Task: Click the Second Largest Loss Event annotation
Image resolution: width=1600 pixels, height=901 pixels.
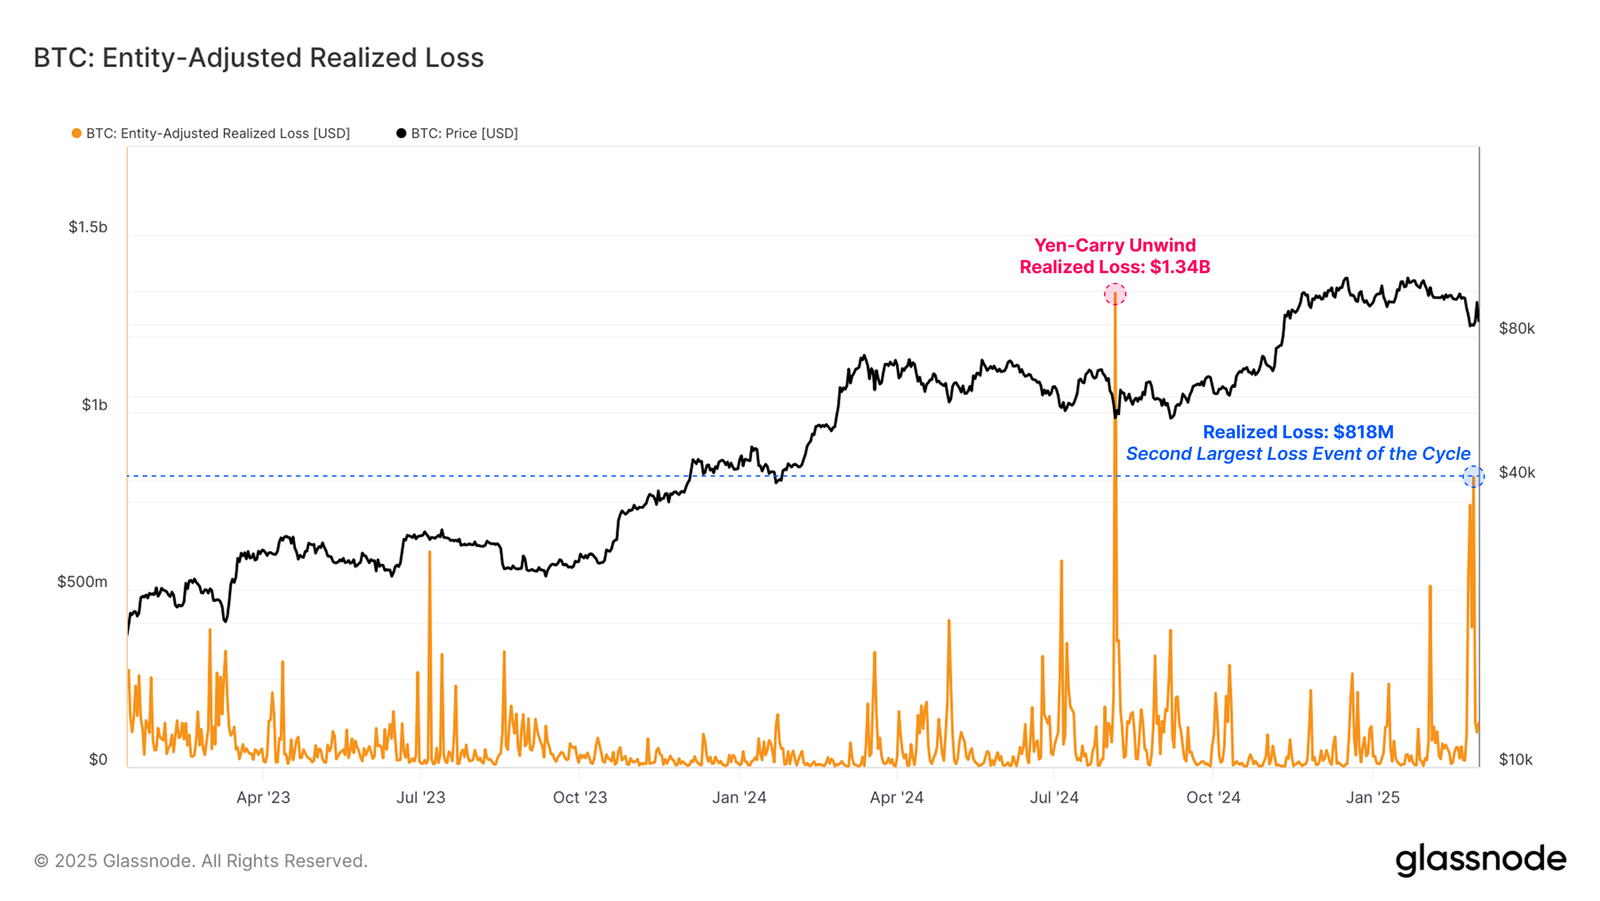Action: click(x=1298, y=454)
